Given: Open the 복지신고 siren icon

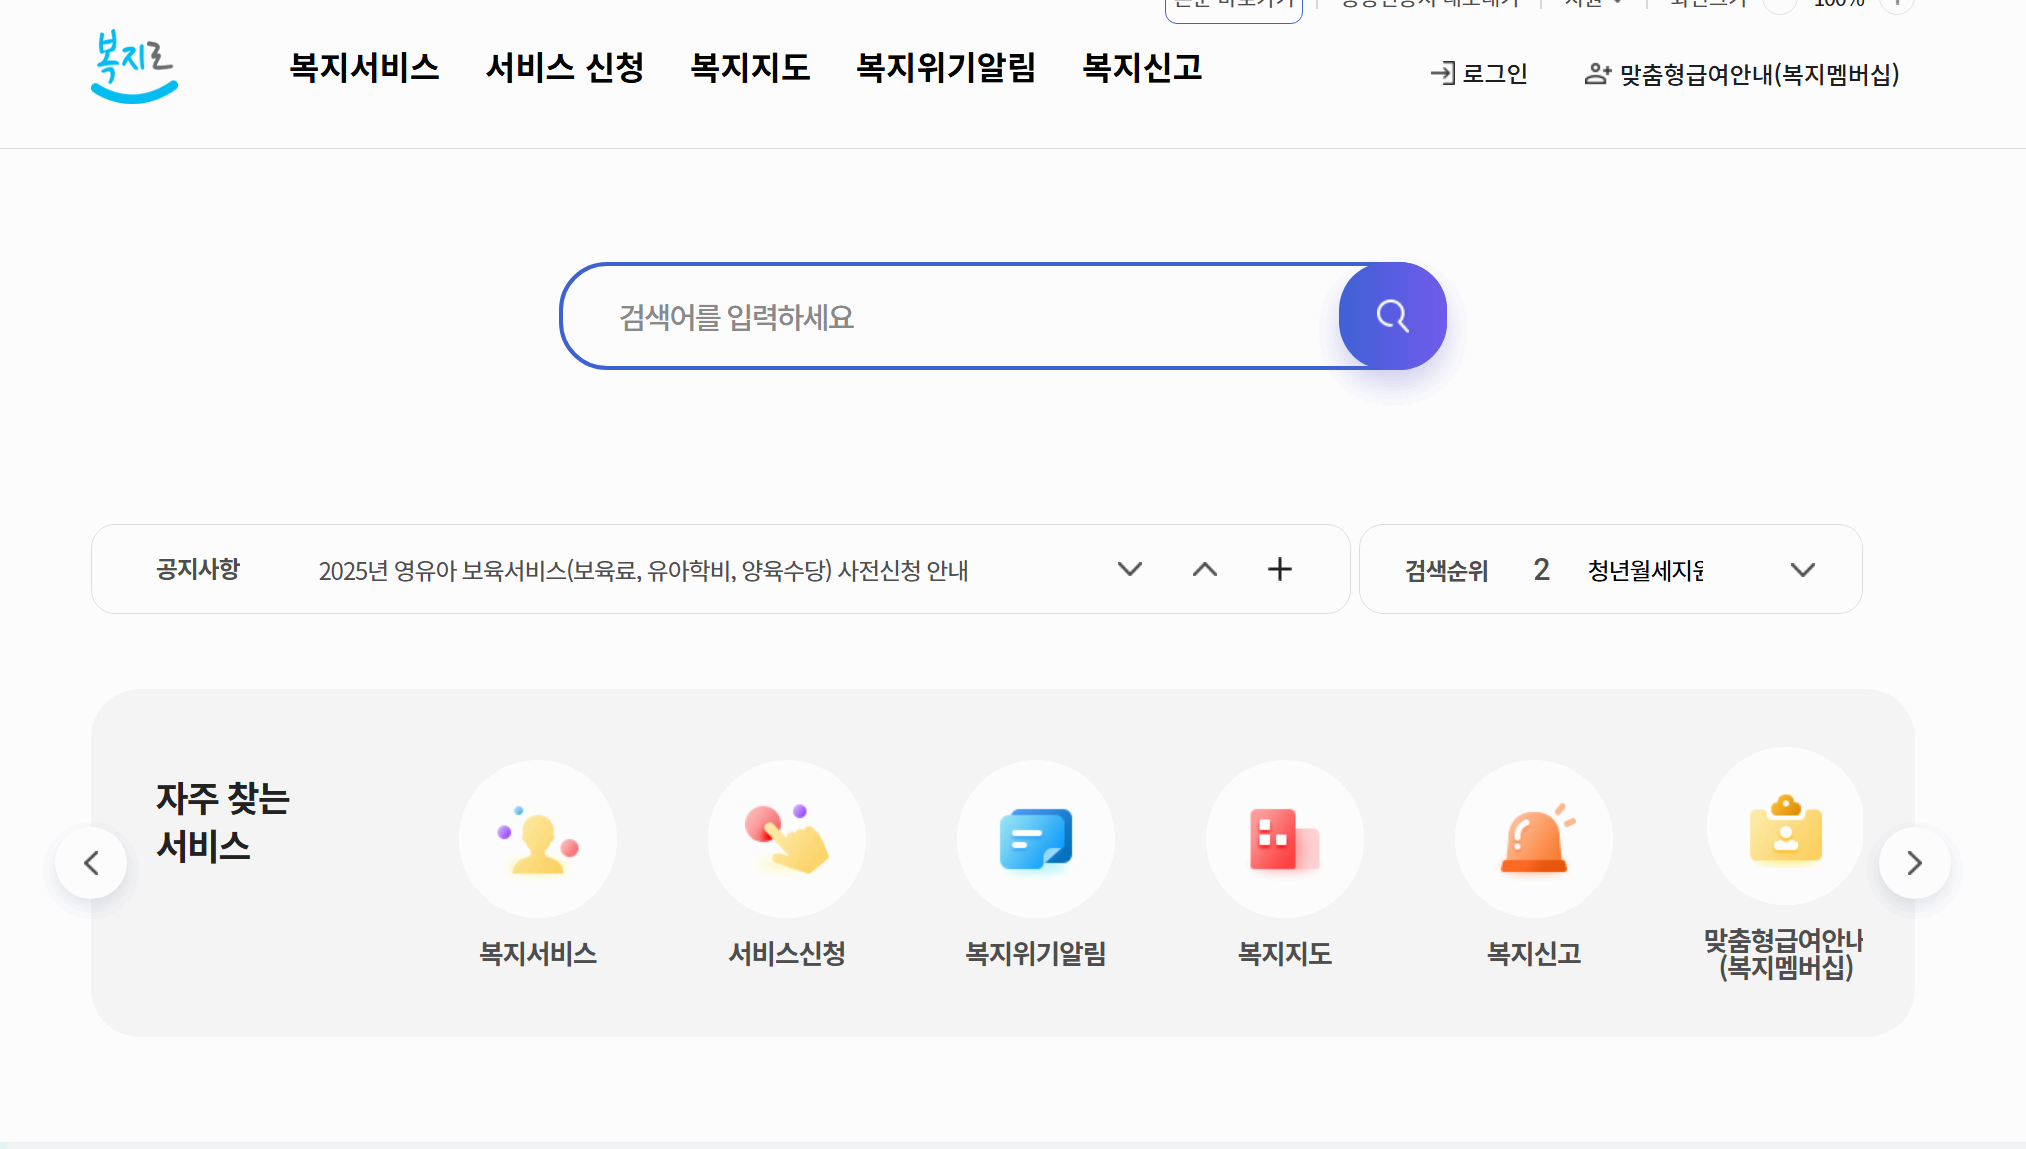Looking at the screenshot, I should [1534, 839].
